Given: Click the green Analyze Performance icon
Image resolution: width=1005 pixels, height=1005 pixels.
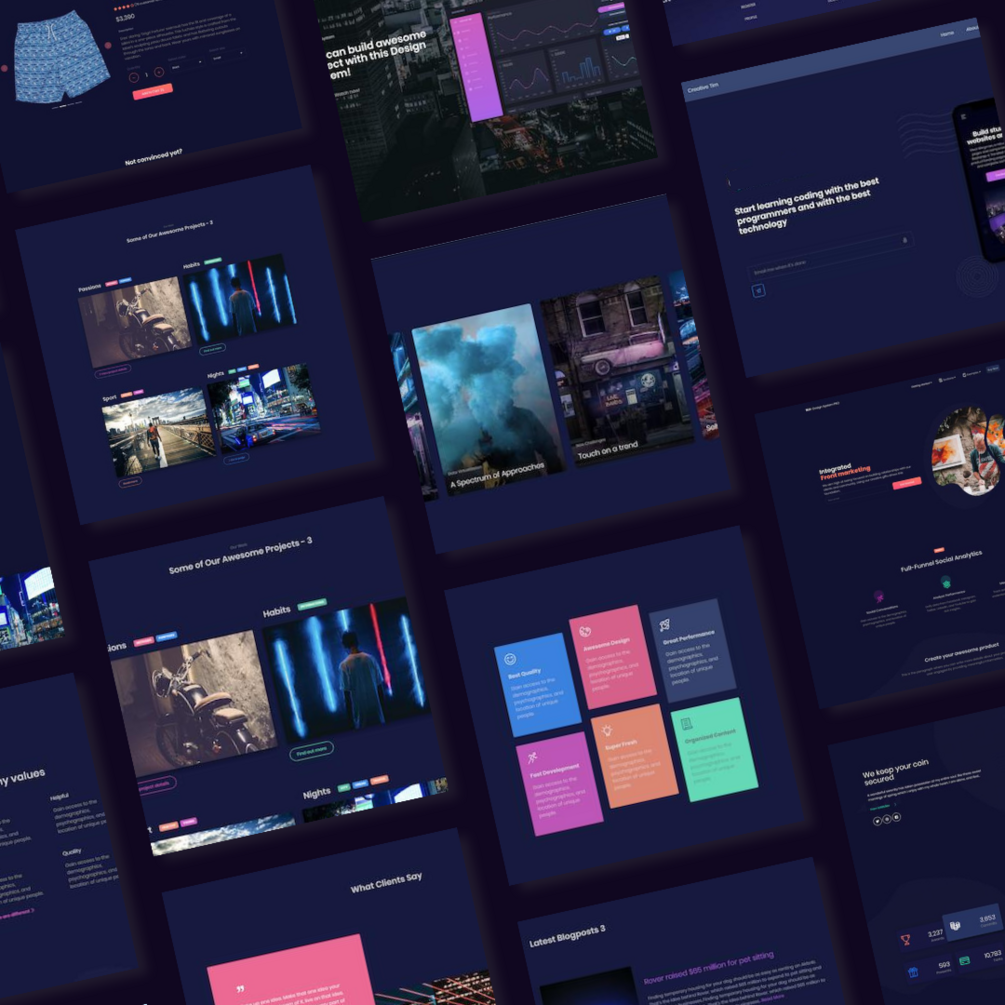Looking at the screenshot, I should point(945,581).
